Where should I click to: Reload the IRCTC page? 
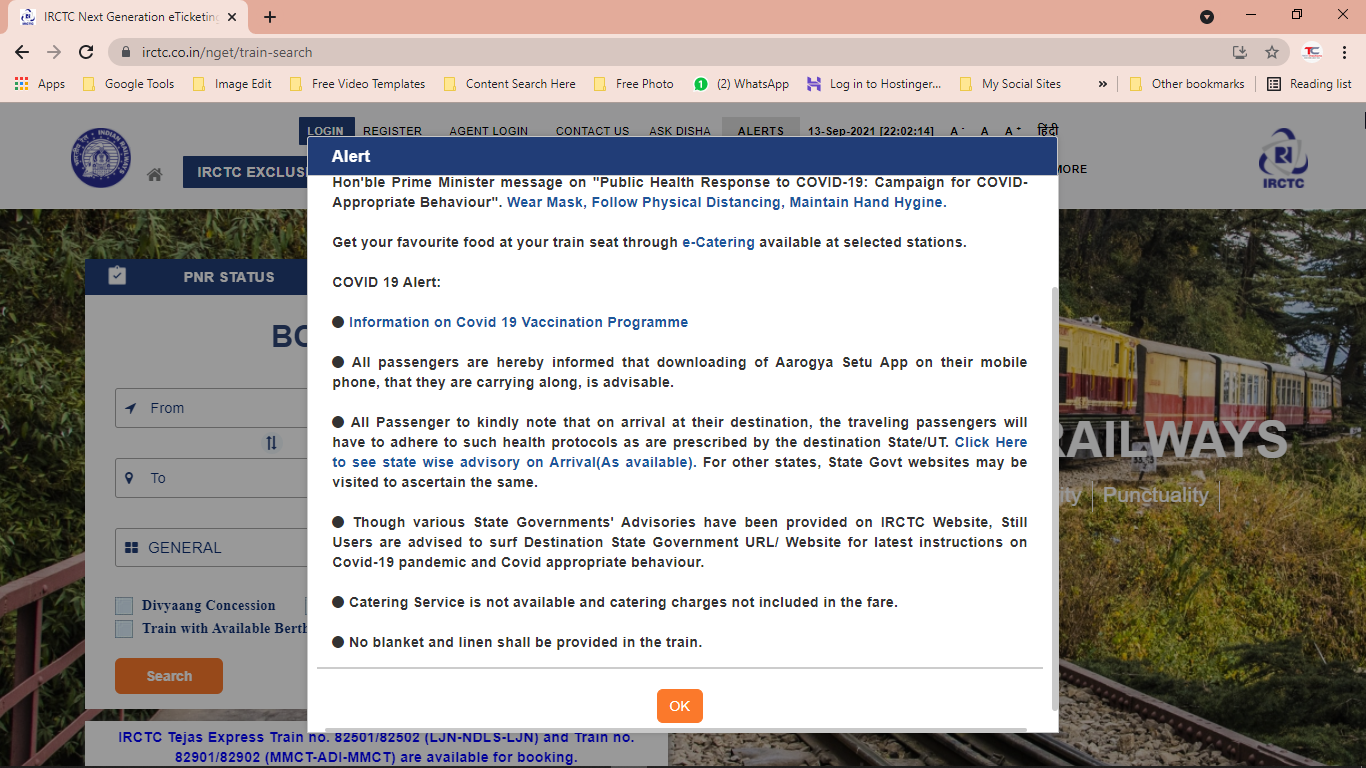click(86, 52)
